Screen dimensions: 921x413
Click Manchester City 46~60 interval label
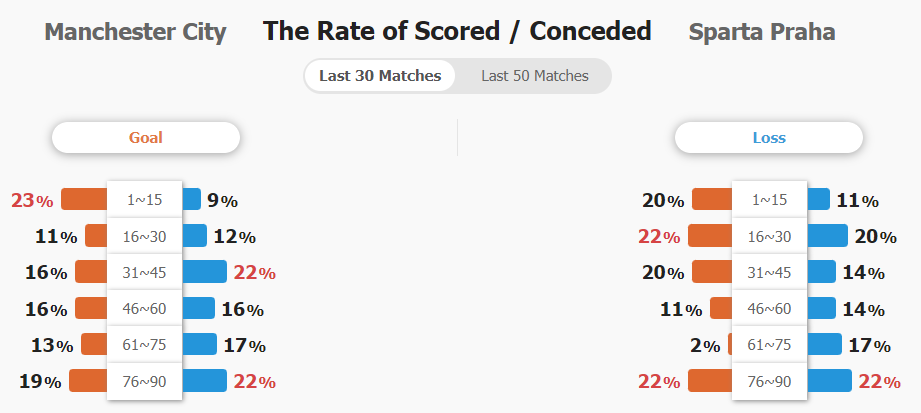click(144, 308)
